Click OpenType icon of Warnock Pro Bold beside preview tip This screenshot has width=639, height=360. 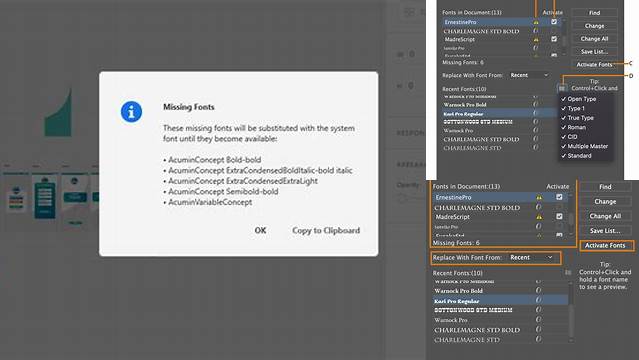tap(538, 290)
